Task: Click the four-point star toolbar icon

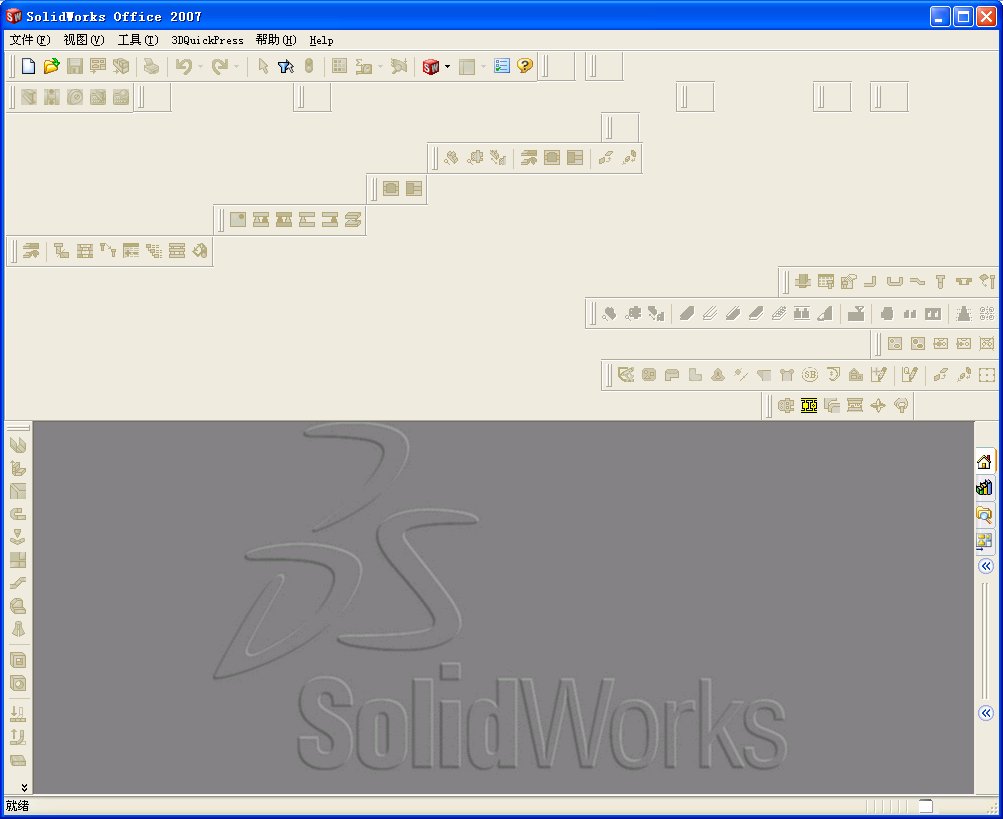Action: tap(878, 406)
